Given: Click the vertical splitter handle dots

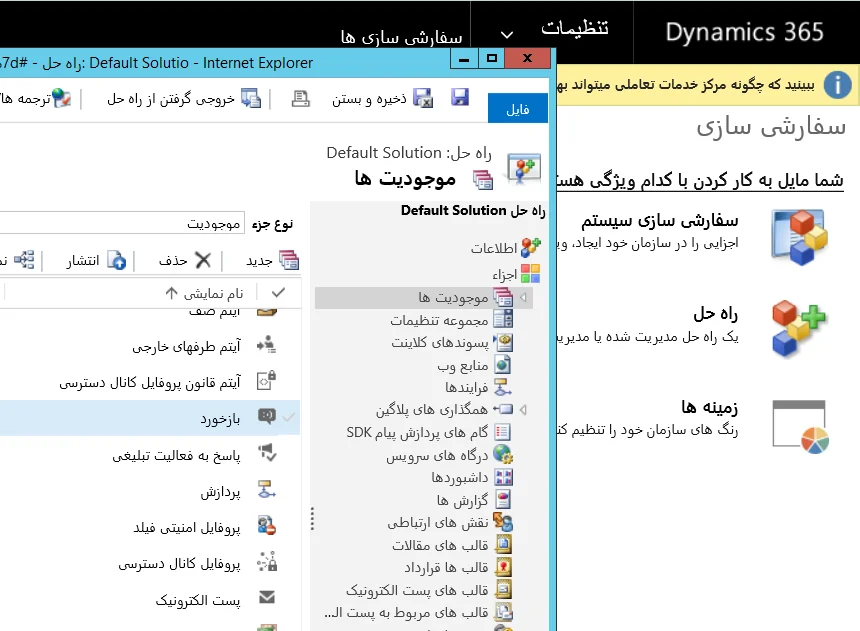Looking at the screenshot, I should pyautogui.click(x=312, y=518).
